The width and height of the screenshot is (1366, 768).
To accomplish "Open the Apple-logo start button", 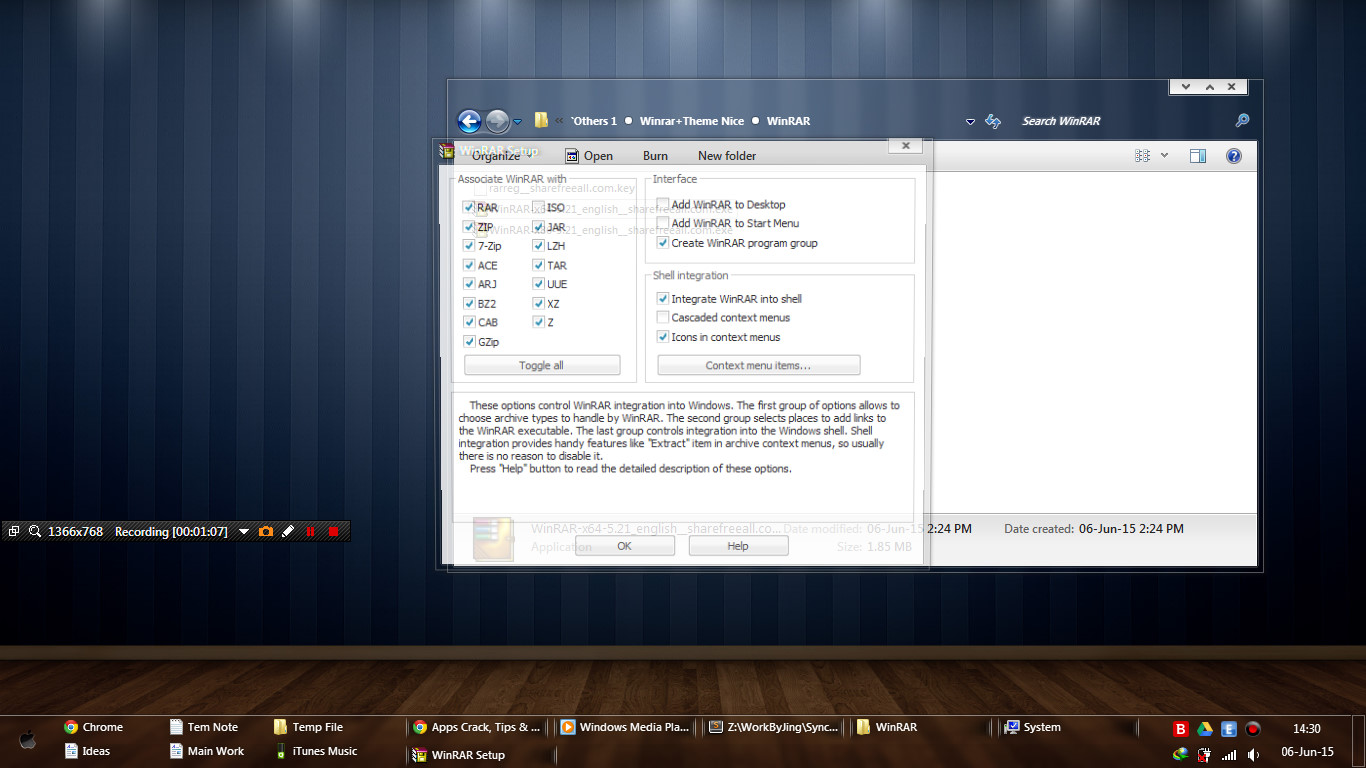I will click(x=27, y=740).
